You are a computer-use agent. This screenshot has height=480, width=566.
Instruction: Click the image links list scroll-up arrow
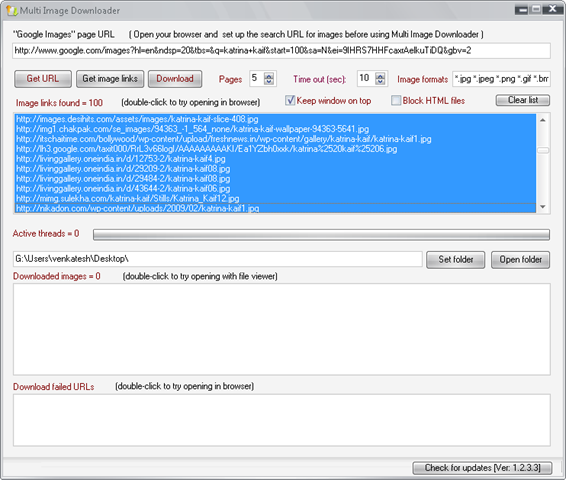pos(543,120)
